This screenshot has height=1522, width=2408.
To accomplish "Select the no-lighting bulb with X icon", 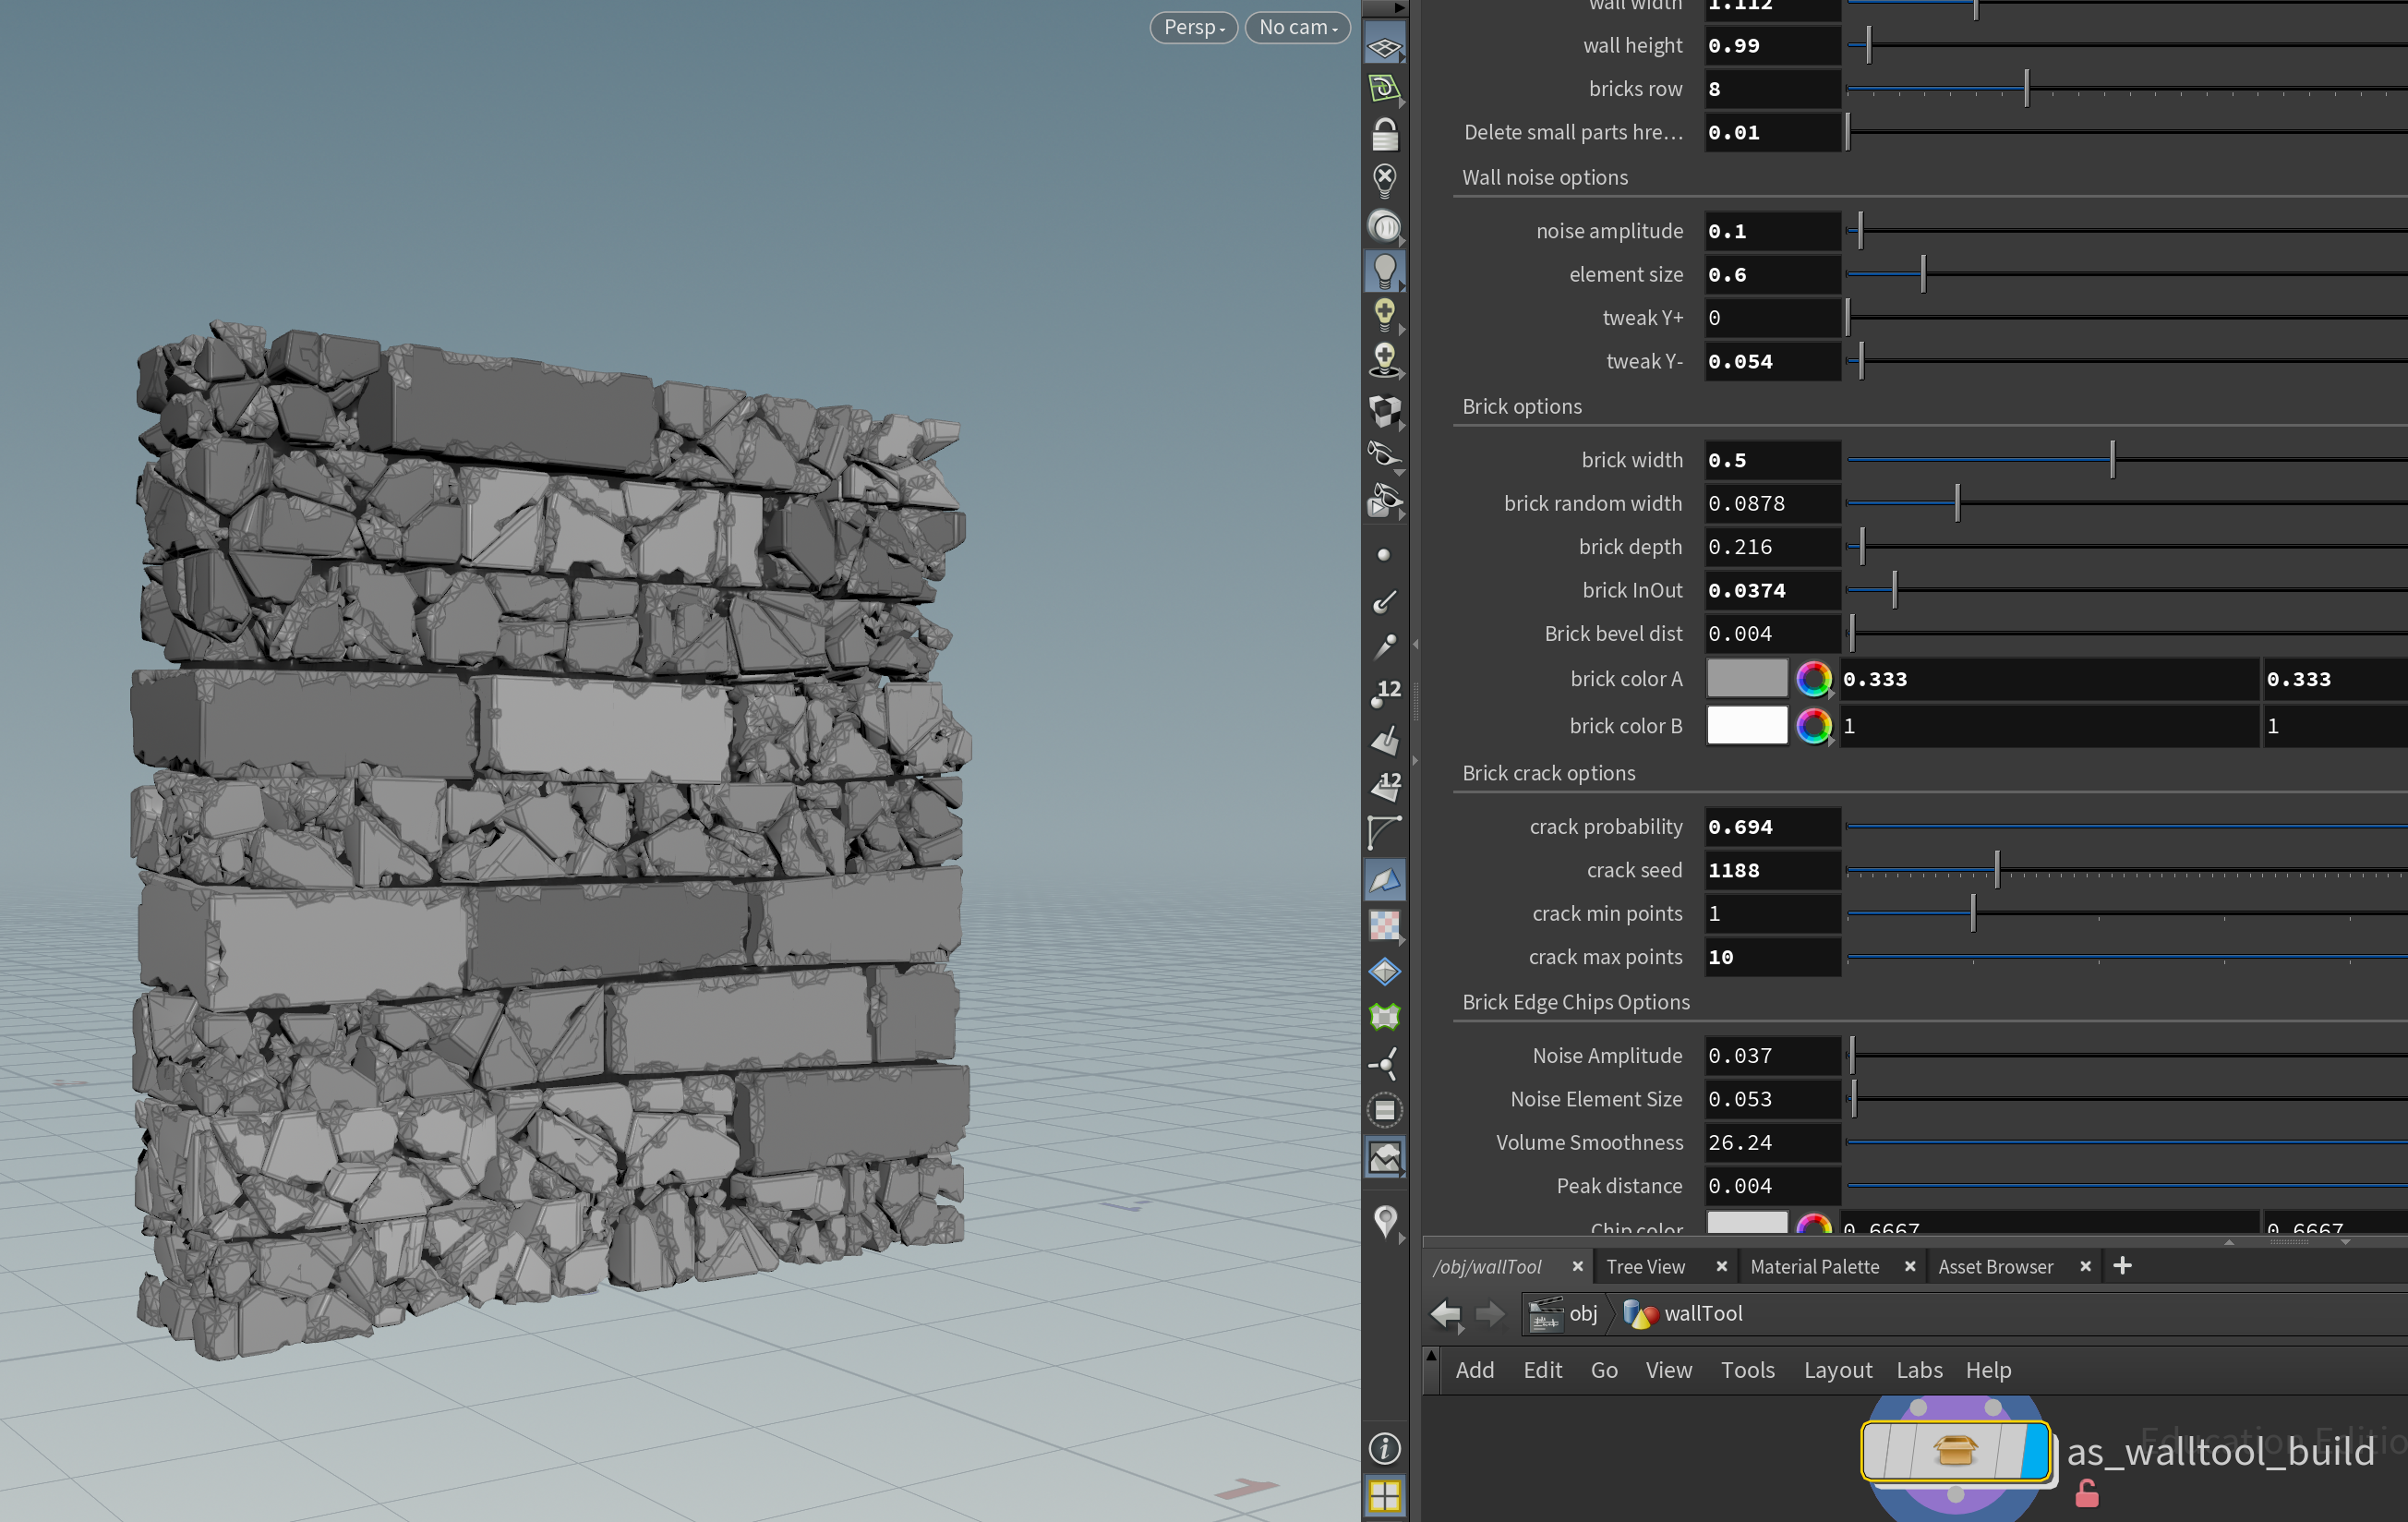I will pyautogui.click(x=1384, y=181).
